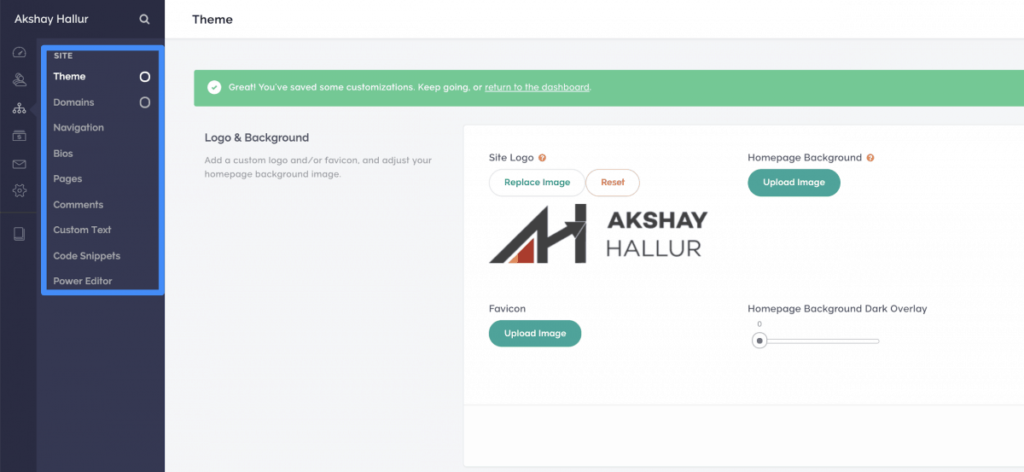This screenshot has height=472, width=1024.
Task: Click the Homepage Background help icon
Action: pyautogui.click(x=870, y=158)
